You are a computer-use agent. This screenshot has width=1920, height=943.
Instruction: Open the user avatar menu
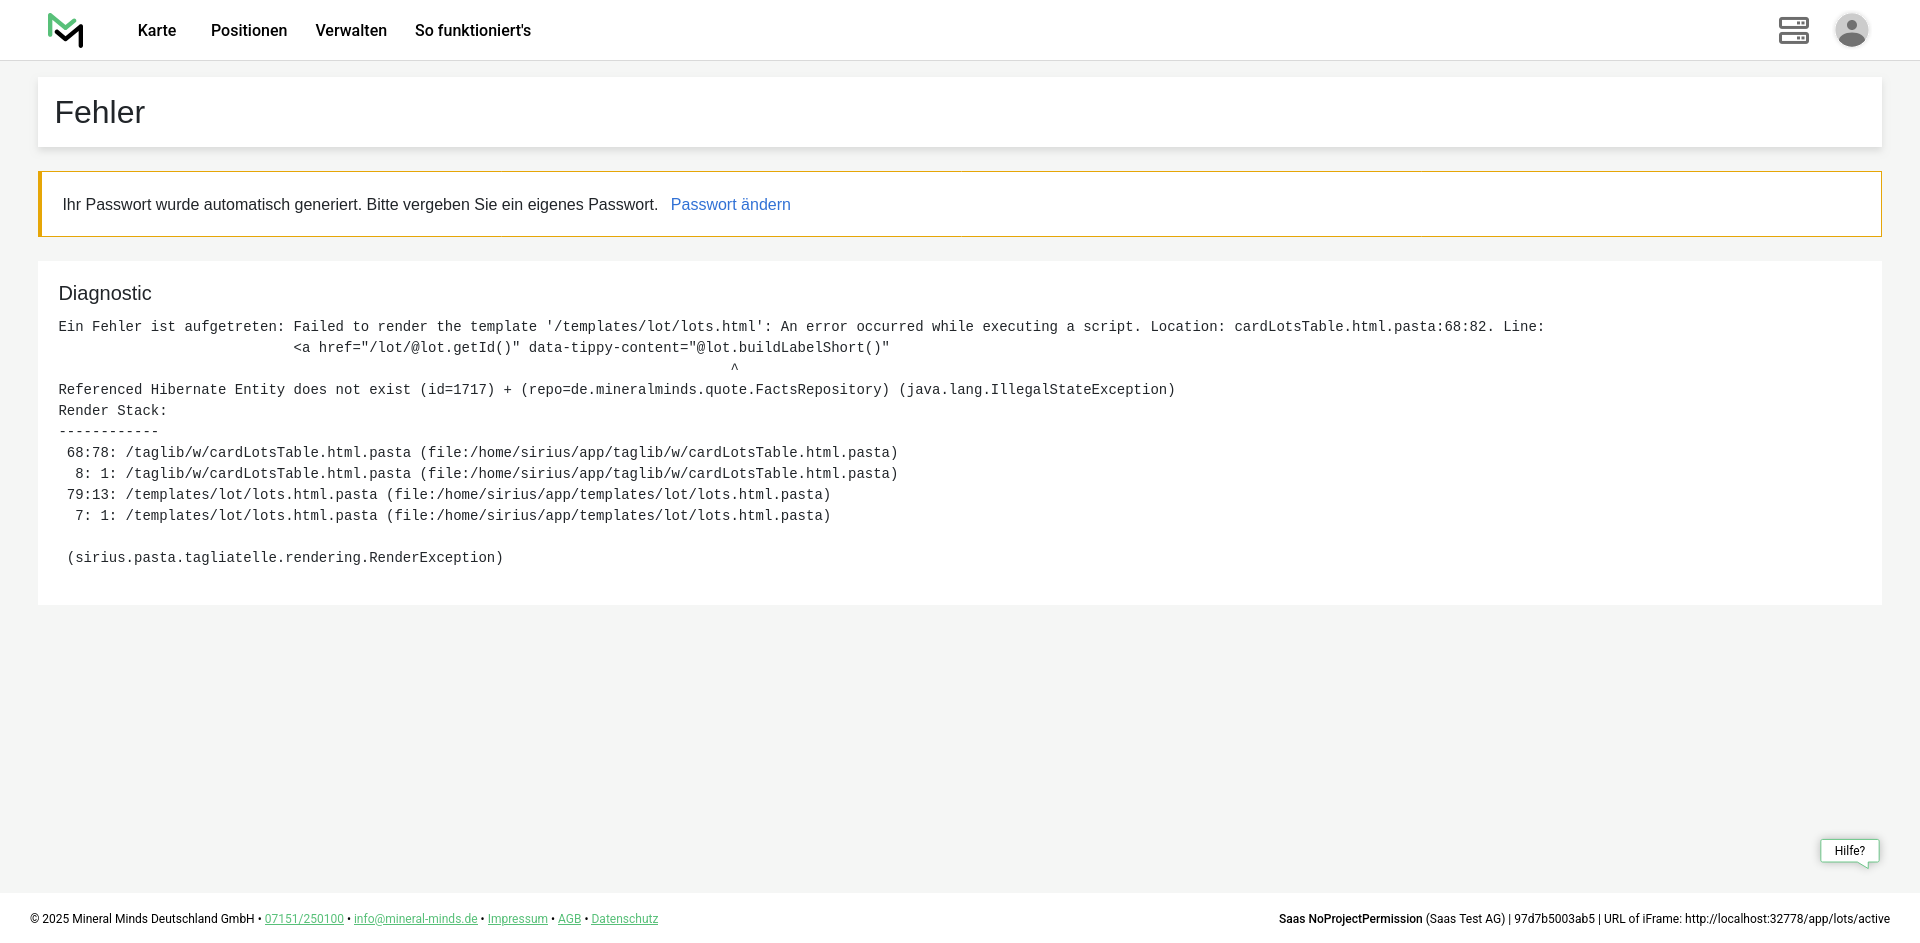click(1851, 31)
